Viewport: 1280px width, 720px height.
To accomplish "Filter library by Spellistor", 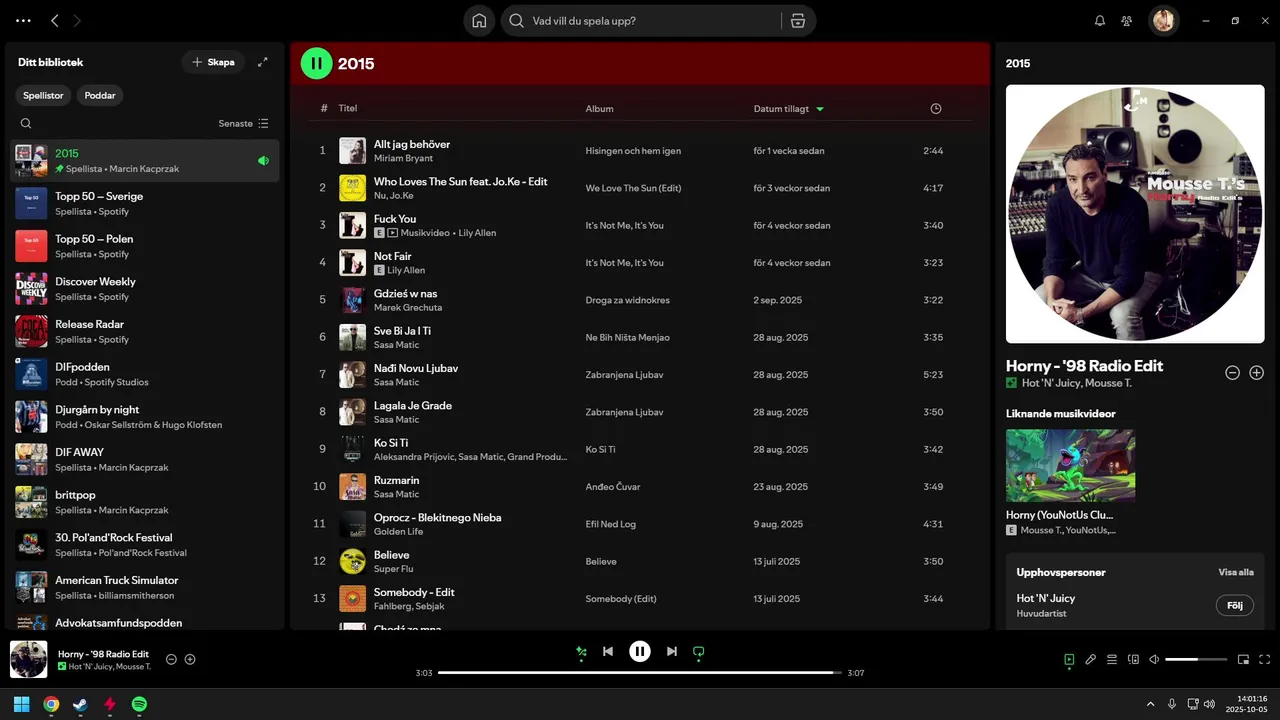I will (x=44, y=95).
